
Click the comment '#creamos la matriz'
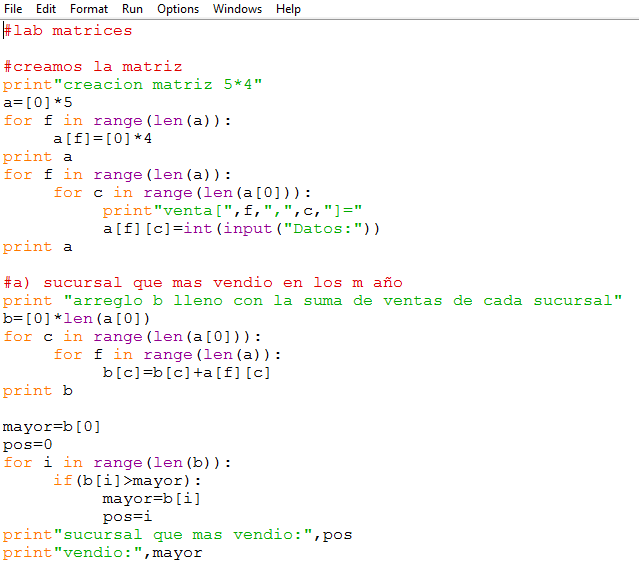coord(93,66)
